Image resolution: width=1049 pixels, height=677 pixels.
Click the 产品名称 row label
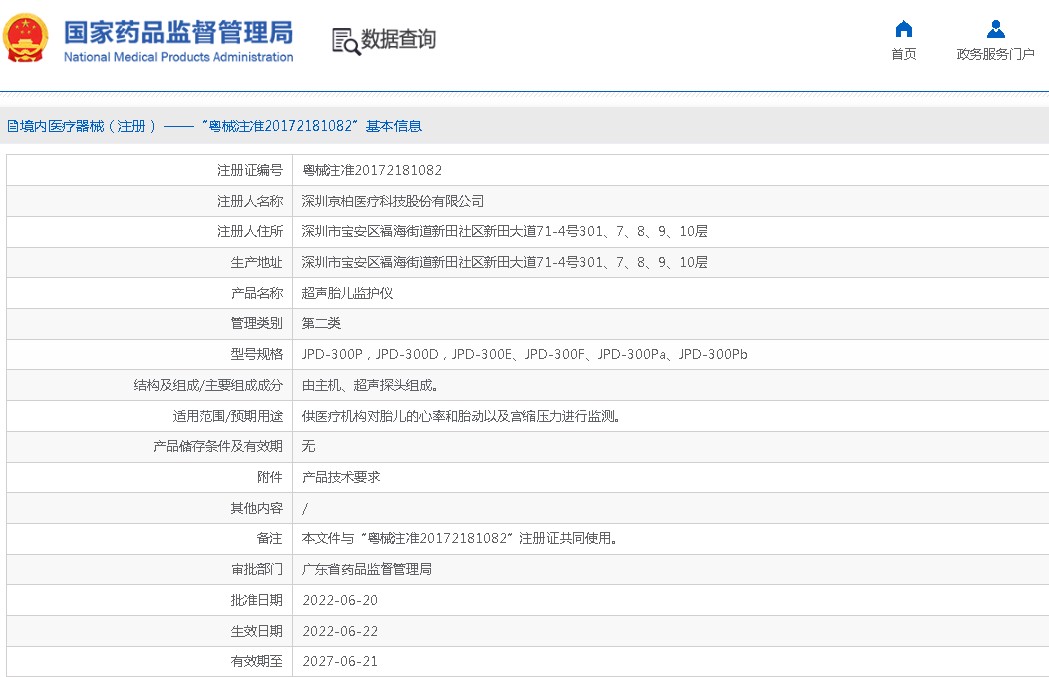click(x=256, y=293)
